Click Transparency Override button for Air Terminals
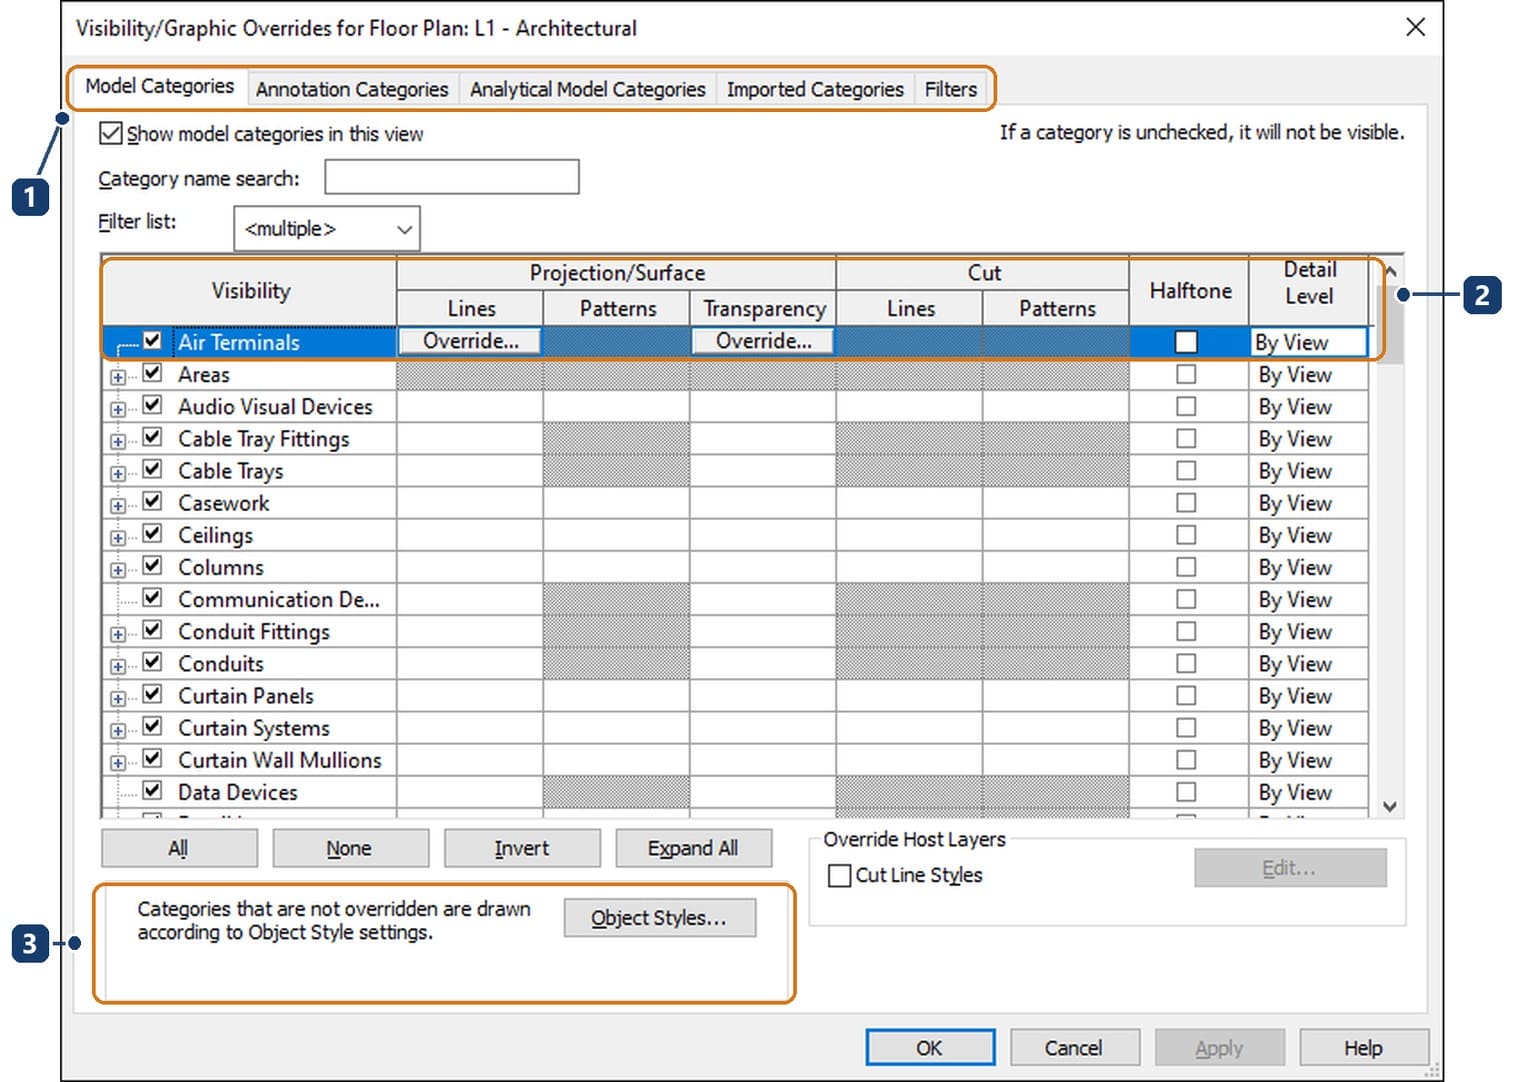The height and width of the screenshot is (1082, 1520). coord(763,341)
